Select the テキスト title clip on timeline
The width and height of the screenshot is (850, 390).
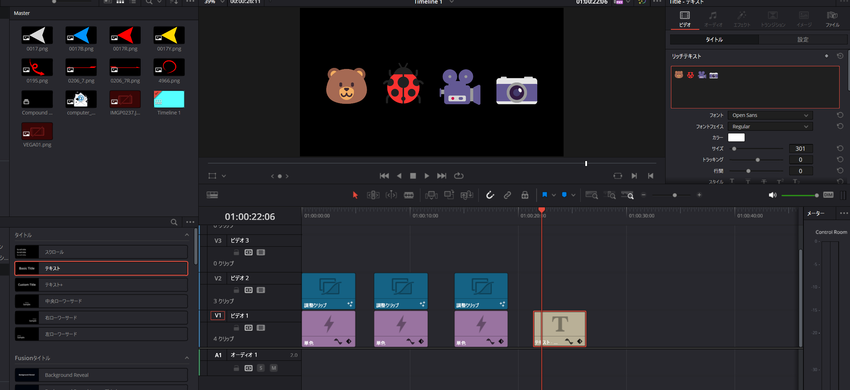[559, 329]
